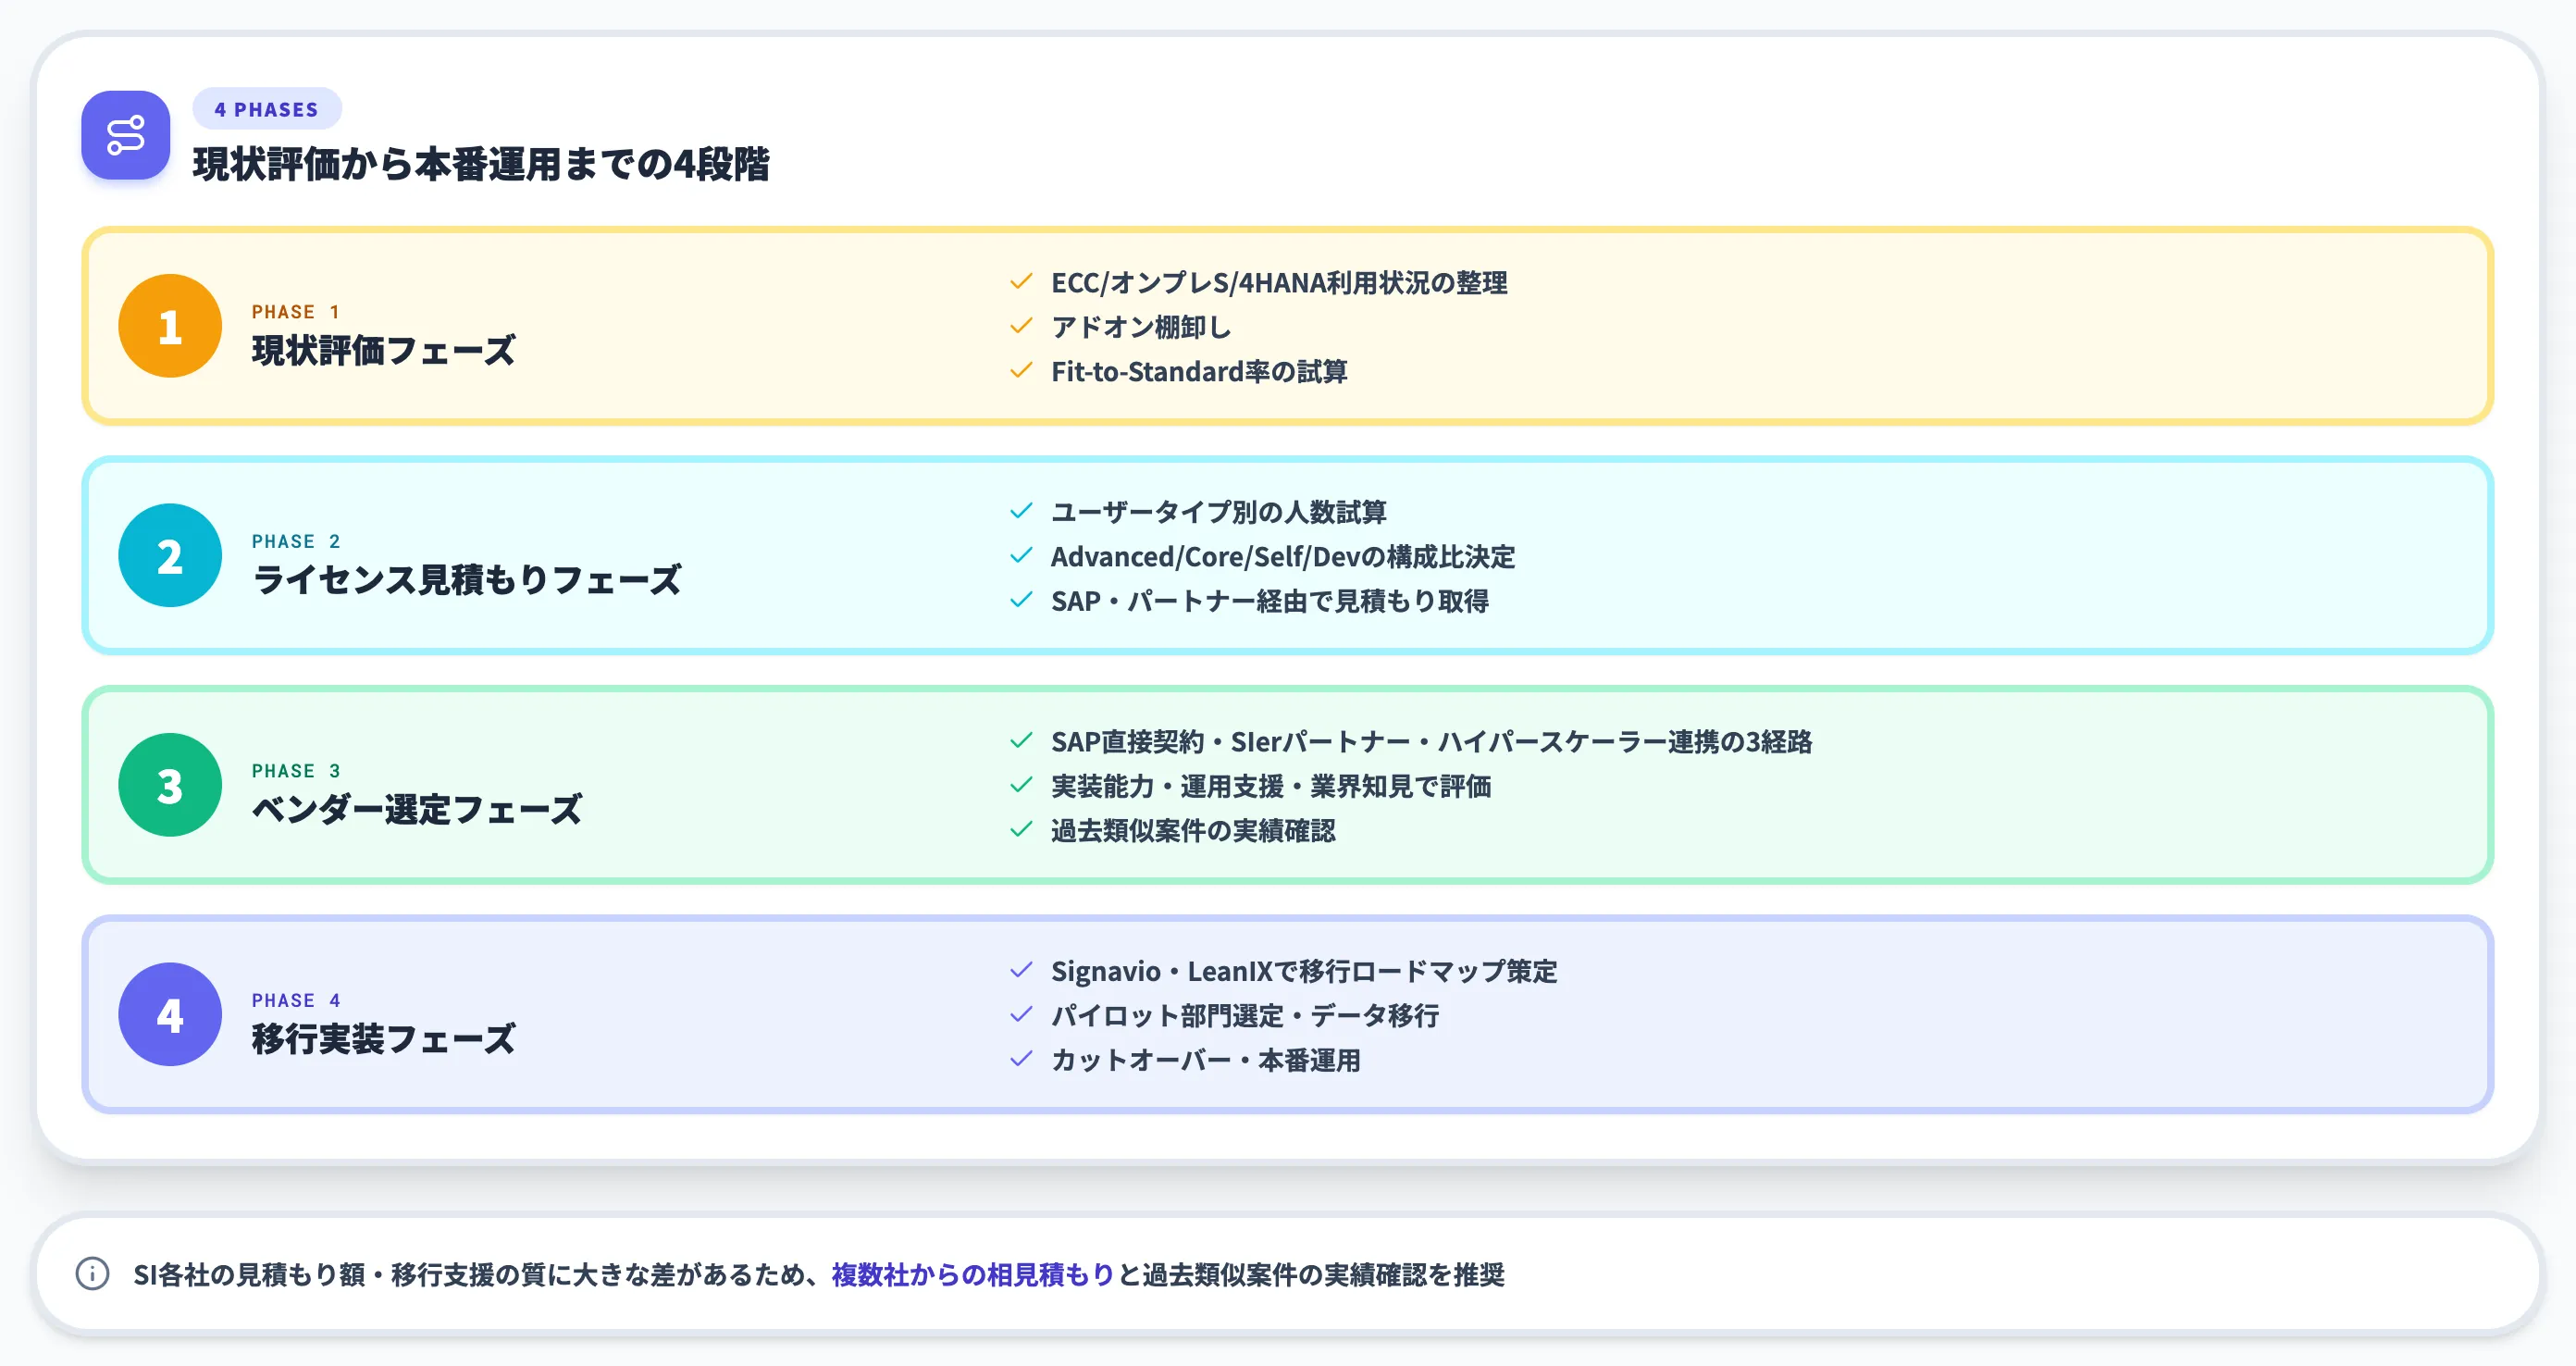Click the text Fit-to-Standard率の試算
This screenshot has height=1366, width=2576.
[1199, 372]
